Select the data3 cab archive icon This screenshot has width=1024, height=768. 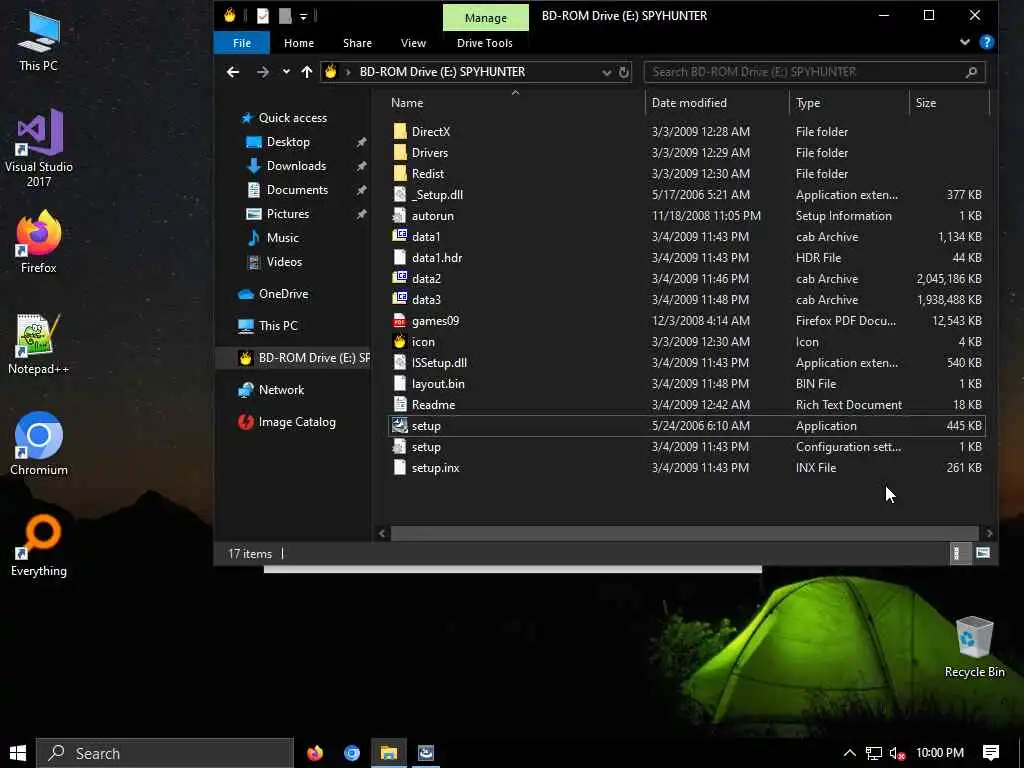tap(400, 299)
